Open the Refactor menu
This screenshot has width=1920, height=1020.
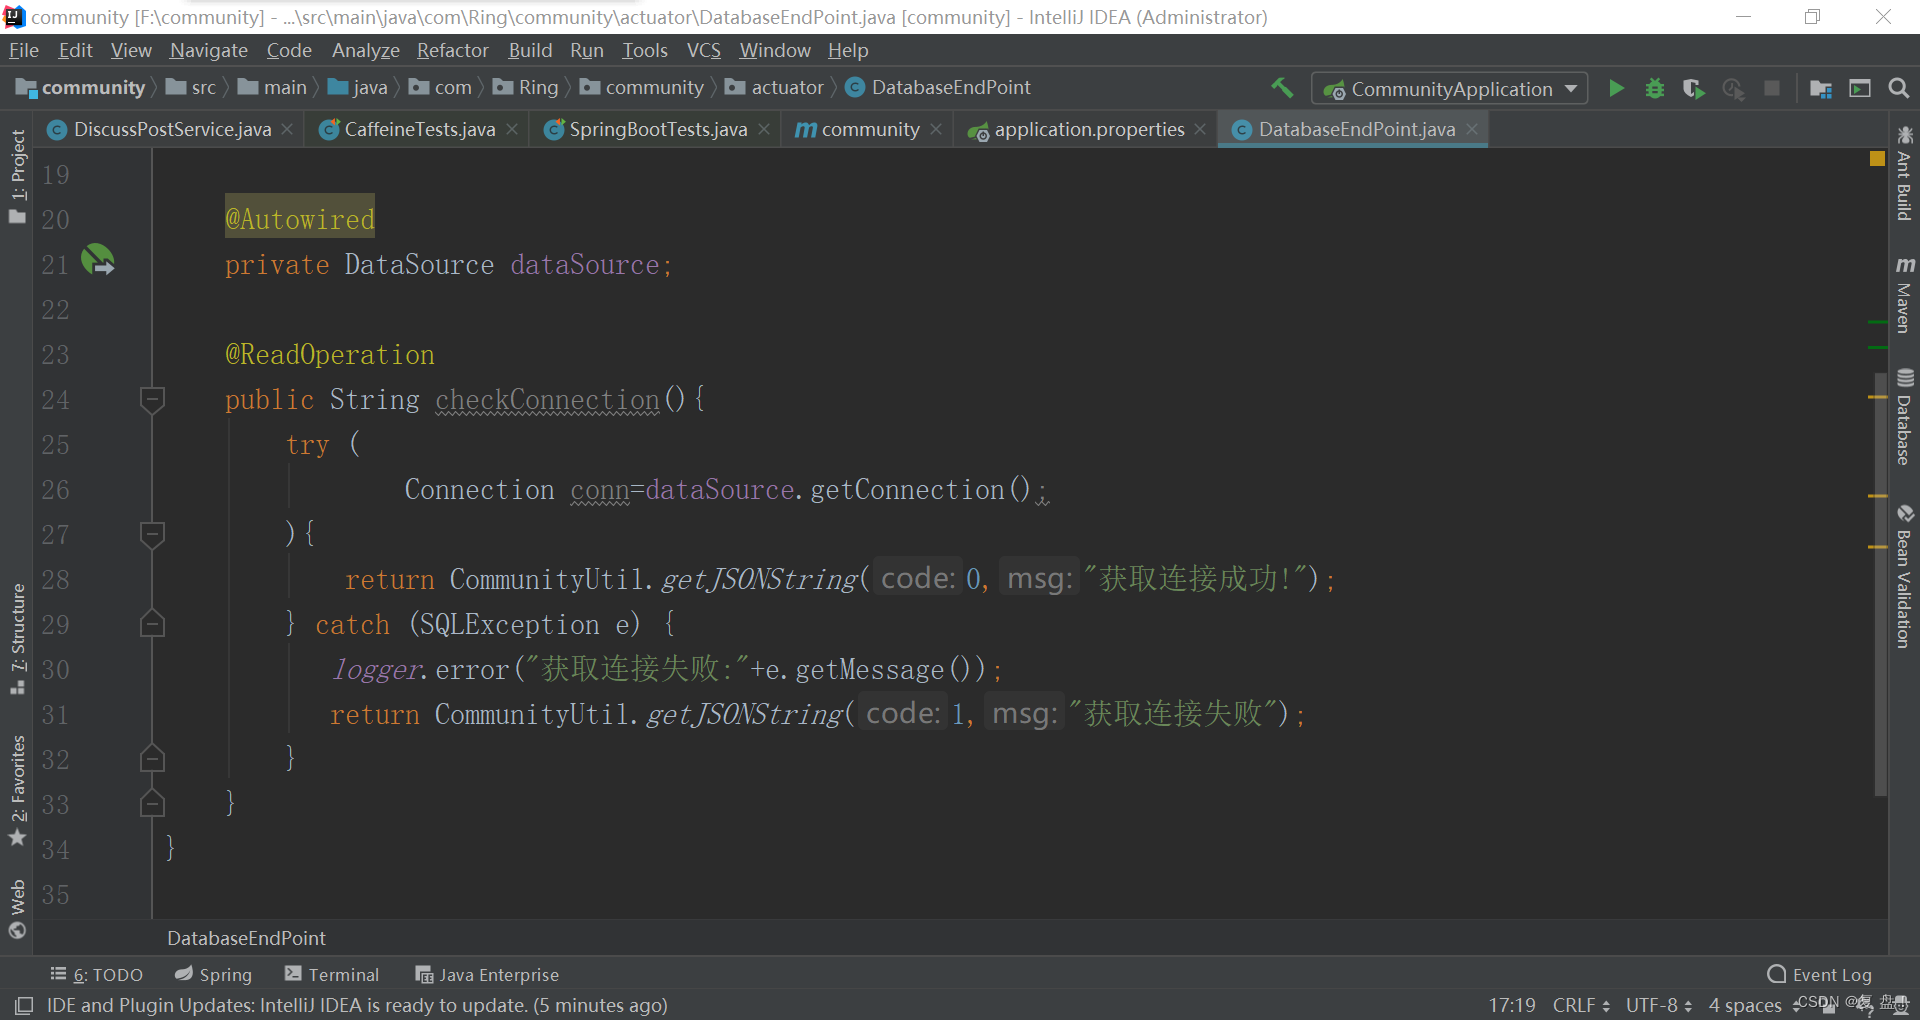pyautogui.click(x=452, y=50)
